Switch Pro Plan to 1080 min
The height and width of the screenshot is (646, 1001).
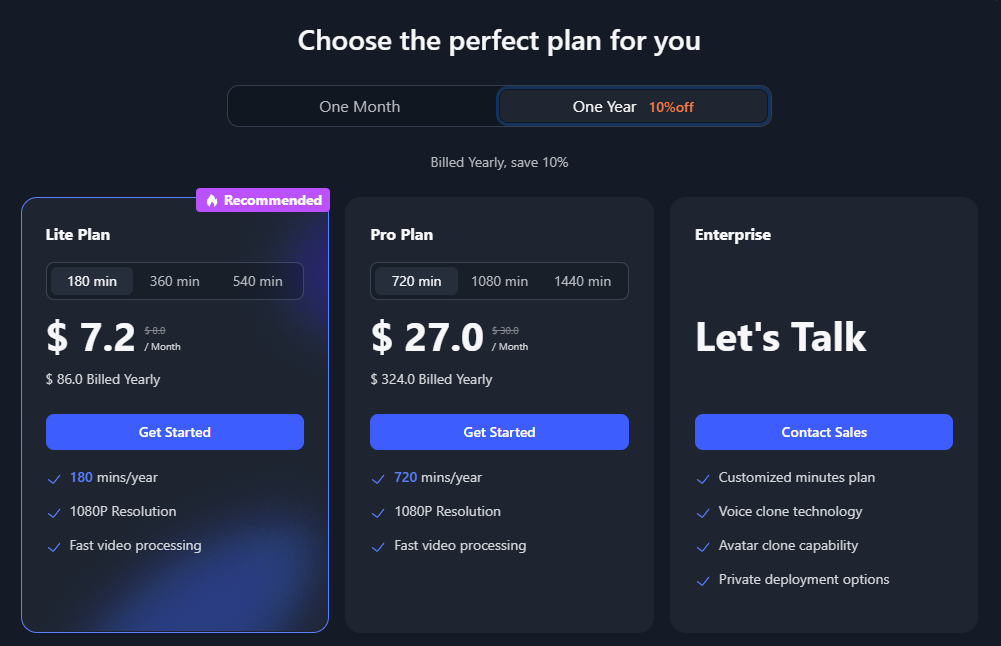(500, 281)
